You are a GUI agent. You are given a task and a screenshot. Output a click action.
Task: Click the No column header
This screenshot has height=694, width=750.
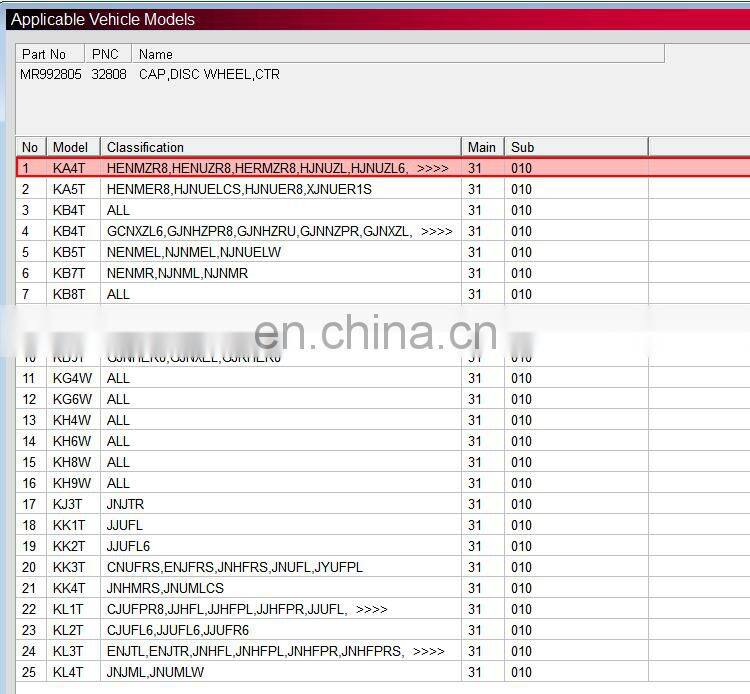30,147
